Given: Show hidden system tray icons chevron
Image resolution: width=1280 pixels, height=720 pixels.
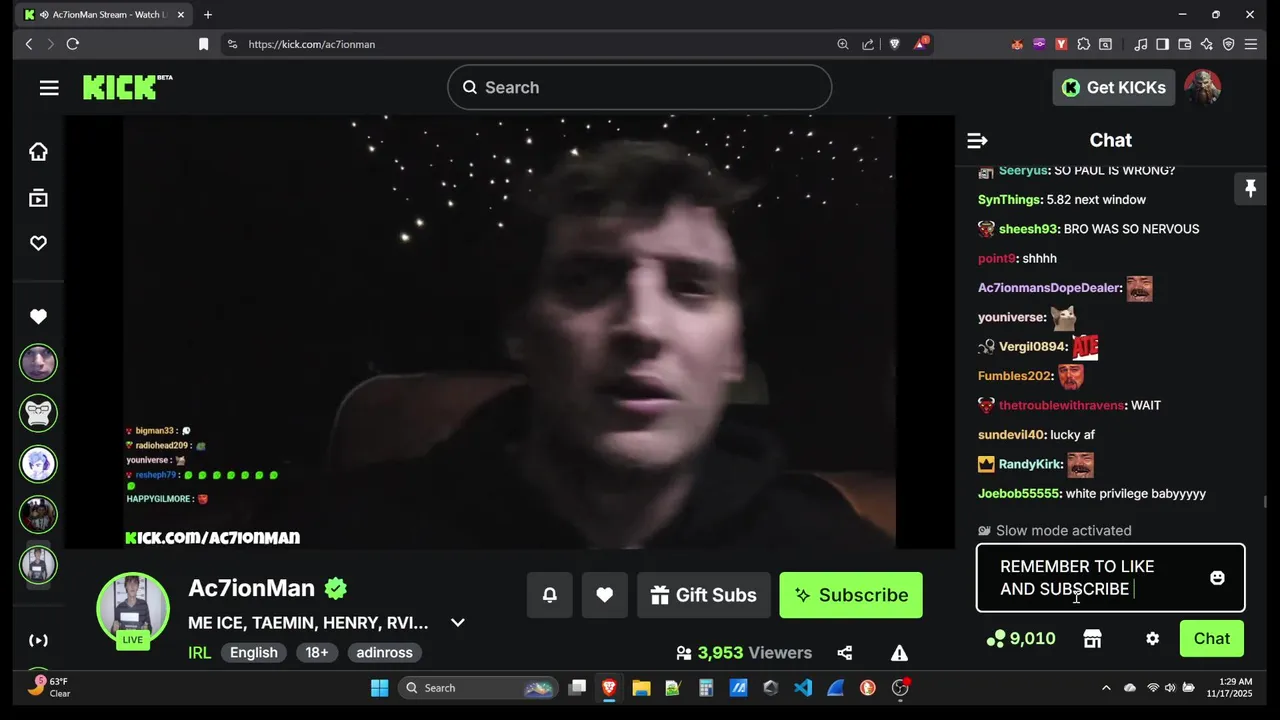Looking at the screenshot, I should tap(1106, 688).
